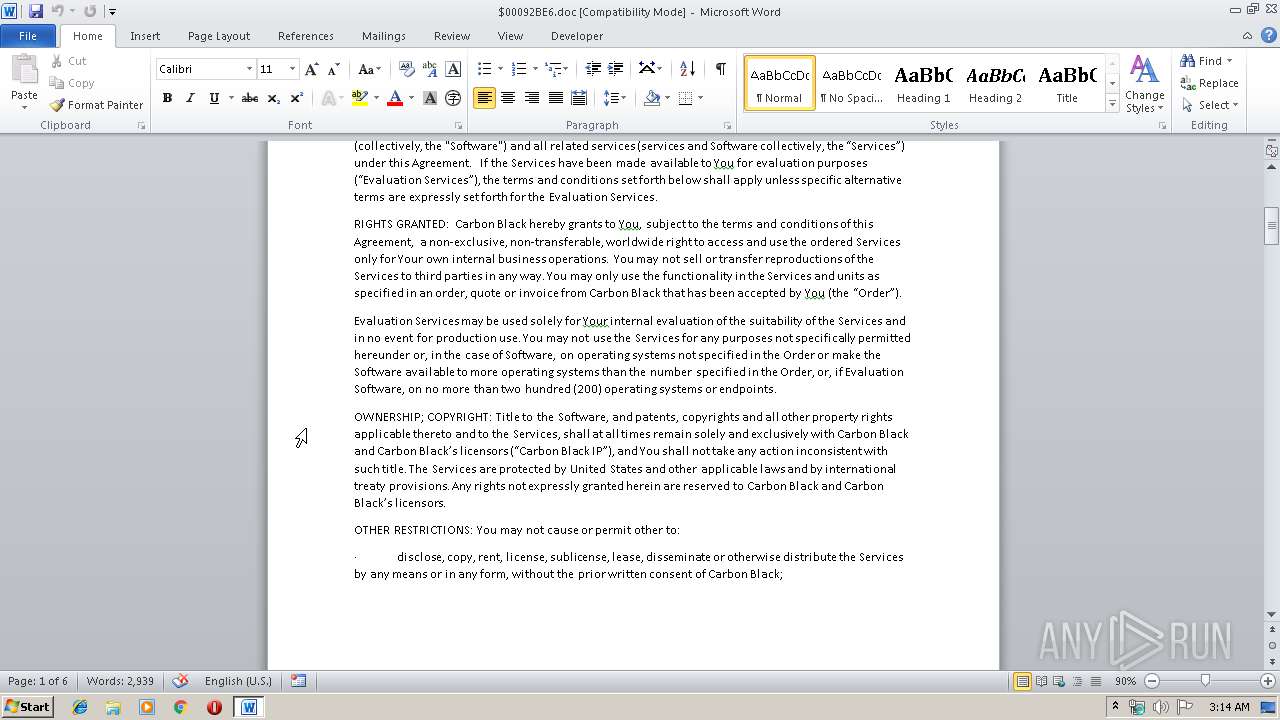This screenshot has width=1280, height=720.
Task: Click the Windows Start button
Action: tap(27, 707)
